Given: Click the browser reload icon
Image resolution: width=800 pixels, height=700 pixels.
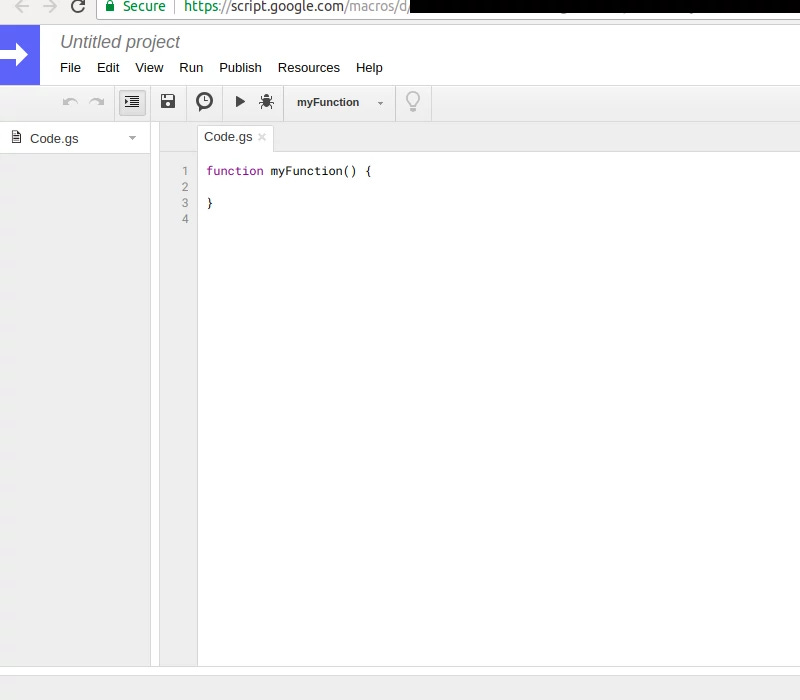Looking at the screenshot, I should 76,8.
